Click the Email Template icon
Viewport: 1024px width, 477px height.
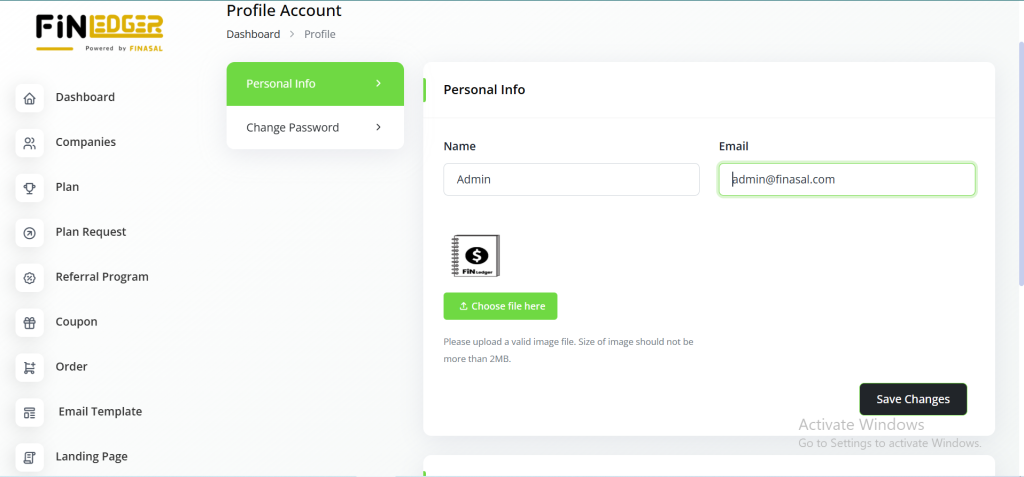pos(30,412)
